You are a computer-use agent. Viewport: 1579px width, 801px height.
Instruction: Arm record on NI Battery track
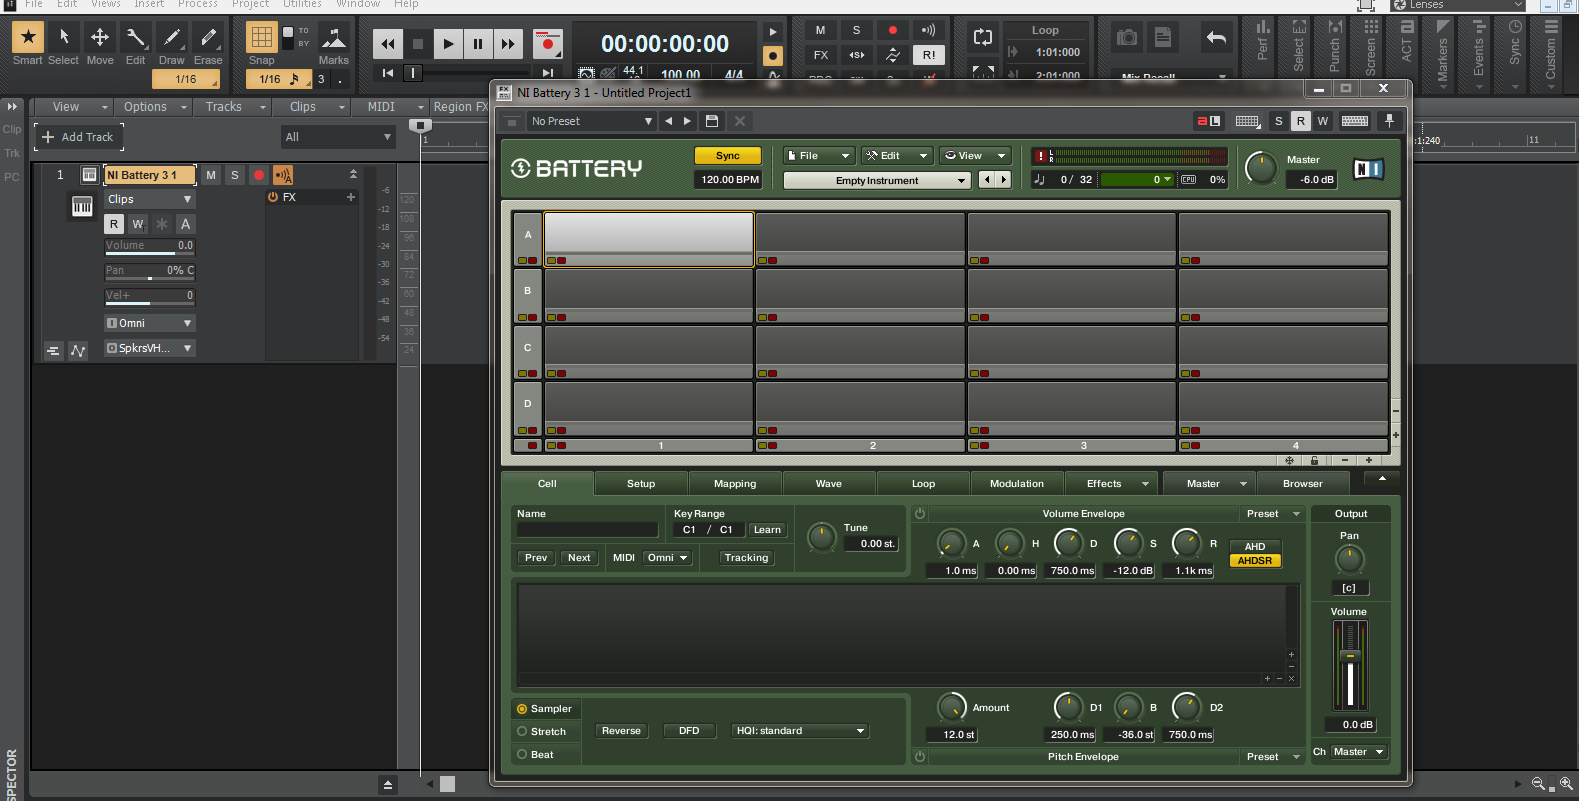coord(259,175)
